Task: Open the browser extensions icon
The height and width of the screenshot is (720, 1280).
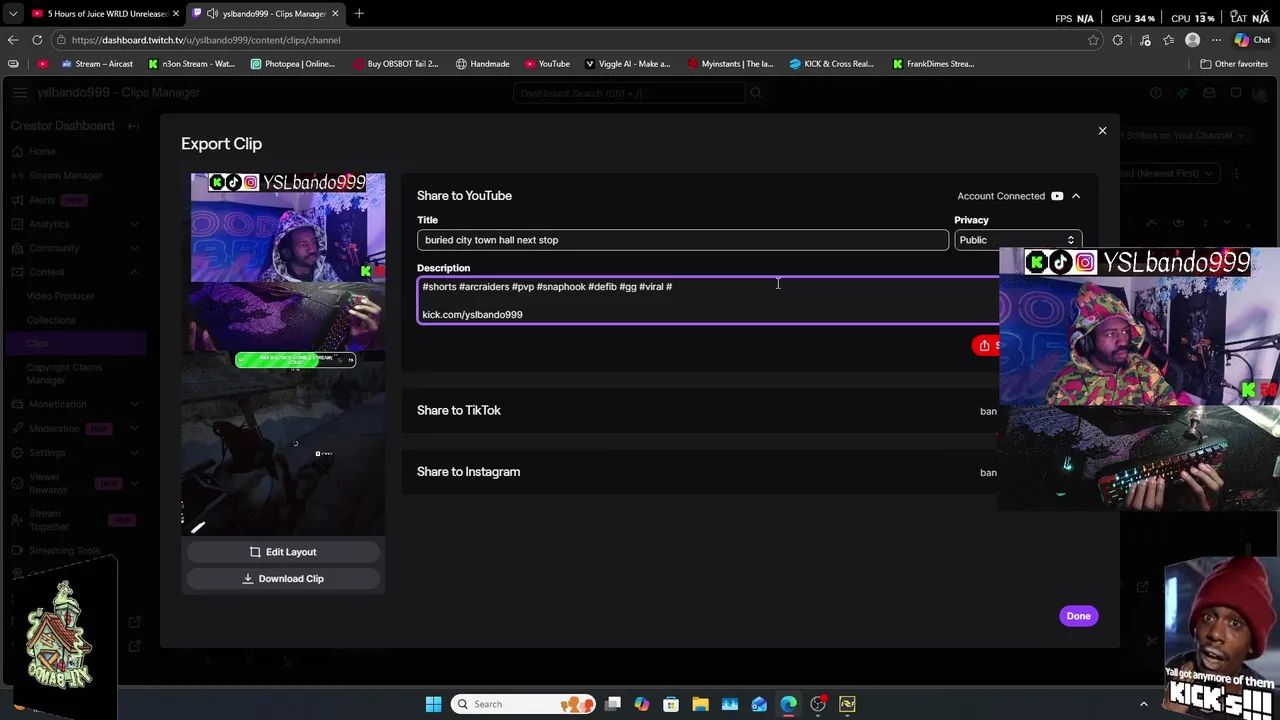Action: tap(1117, 40)
